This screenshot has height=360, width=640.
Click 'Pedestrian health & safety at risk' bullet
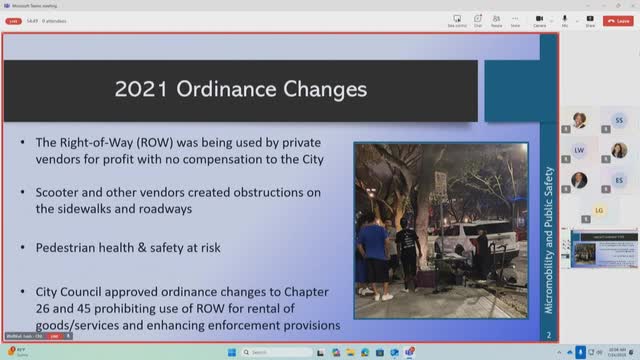click(x=128, y=248)
